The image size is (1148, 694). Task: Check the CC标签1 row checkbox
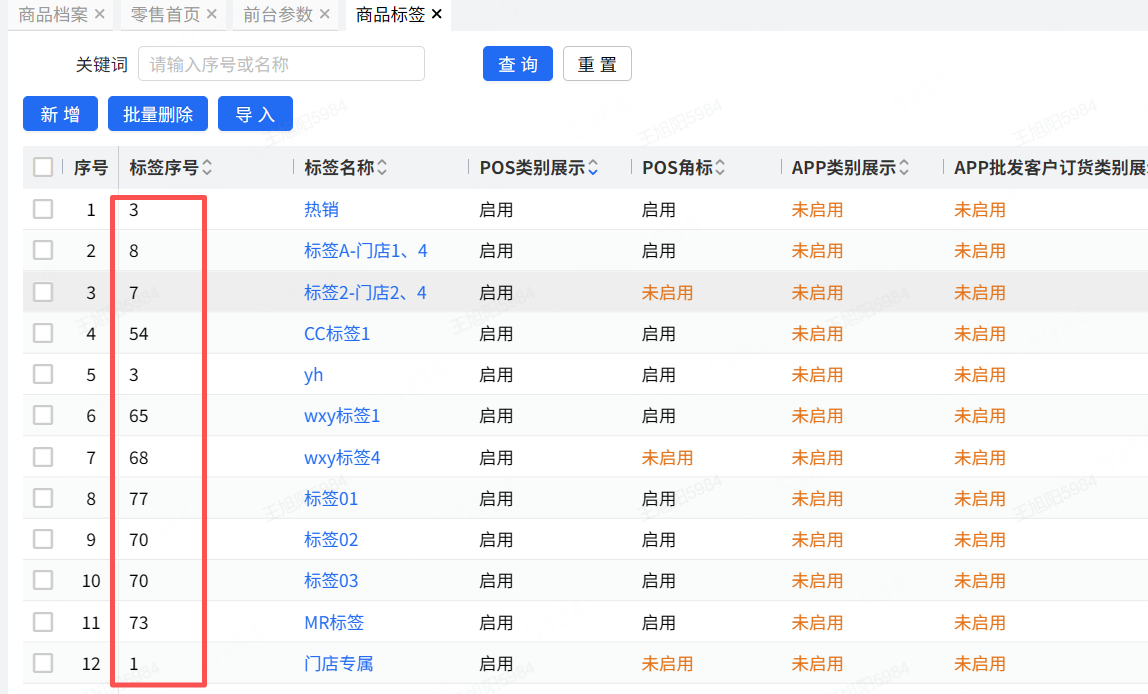coord(43,333)
